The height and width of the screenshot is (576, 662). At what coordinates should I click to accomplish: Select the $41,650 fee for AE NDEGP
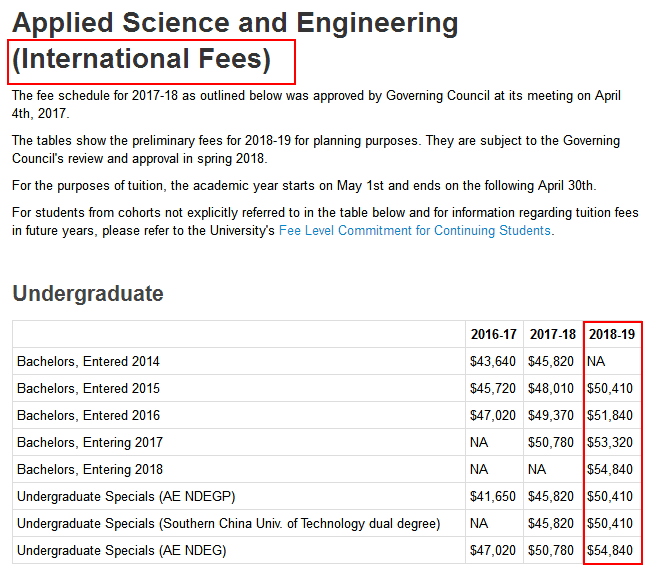[493, 497]
